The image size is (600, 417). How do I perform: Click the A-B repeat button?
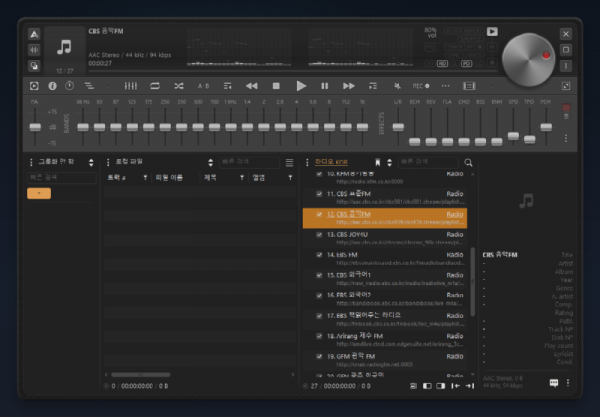click(203, 86)
